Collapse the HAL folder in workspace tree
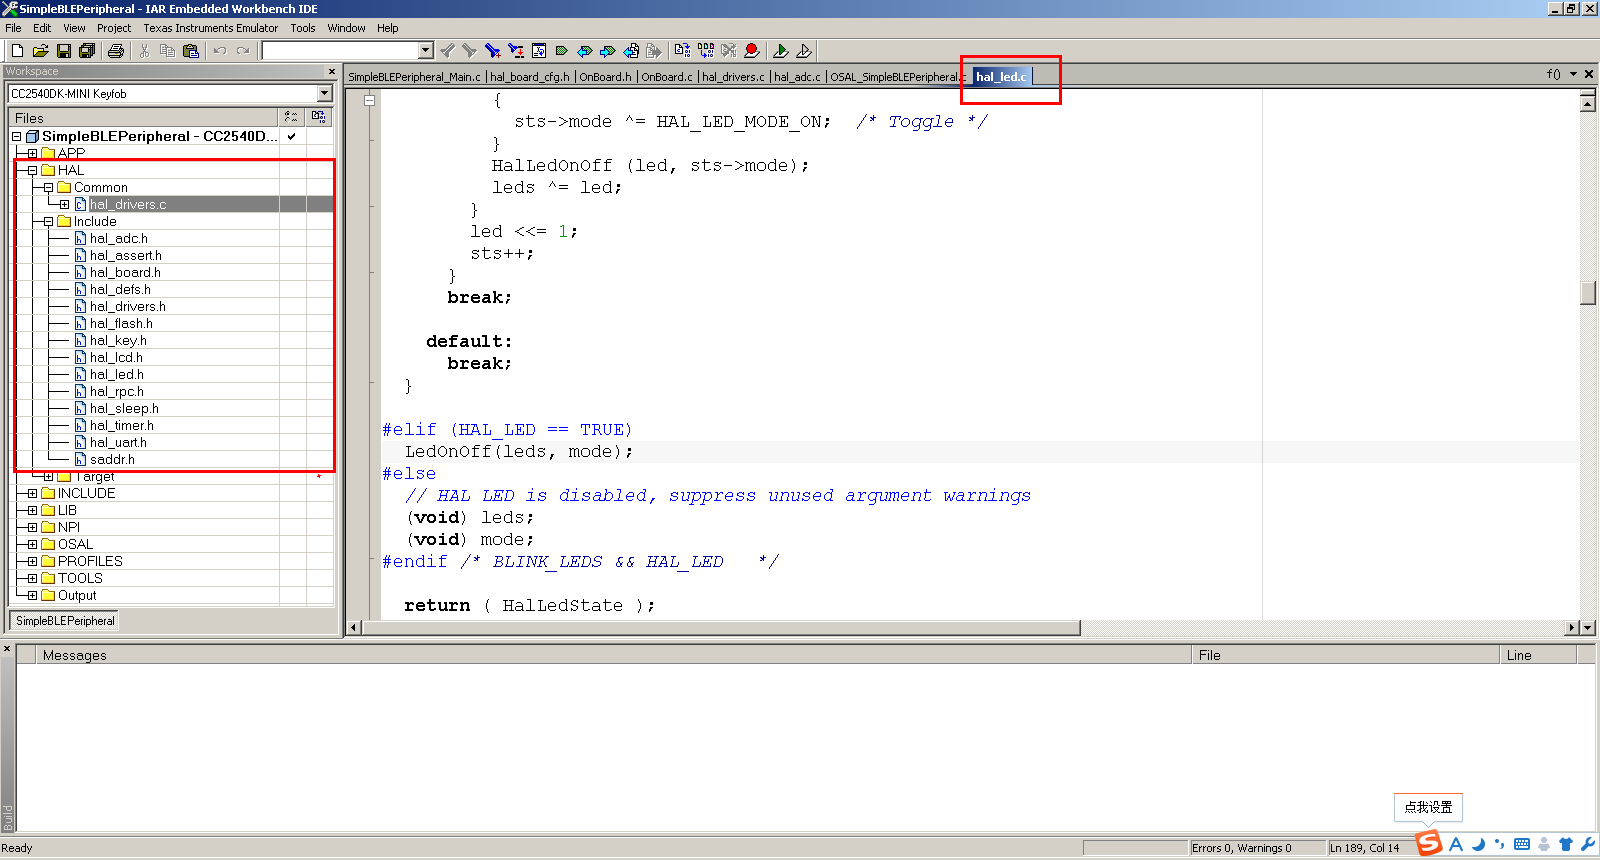 point(32,170)
